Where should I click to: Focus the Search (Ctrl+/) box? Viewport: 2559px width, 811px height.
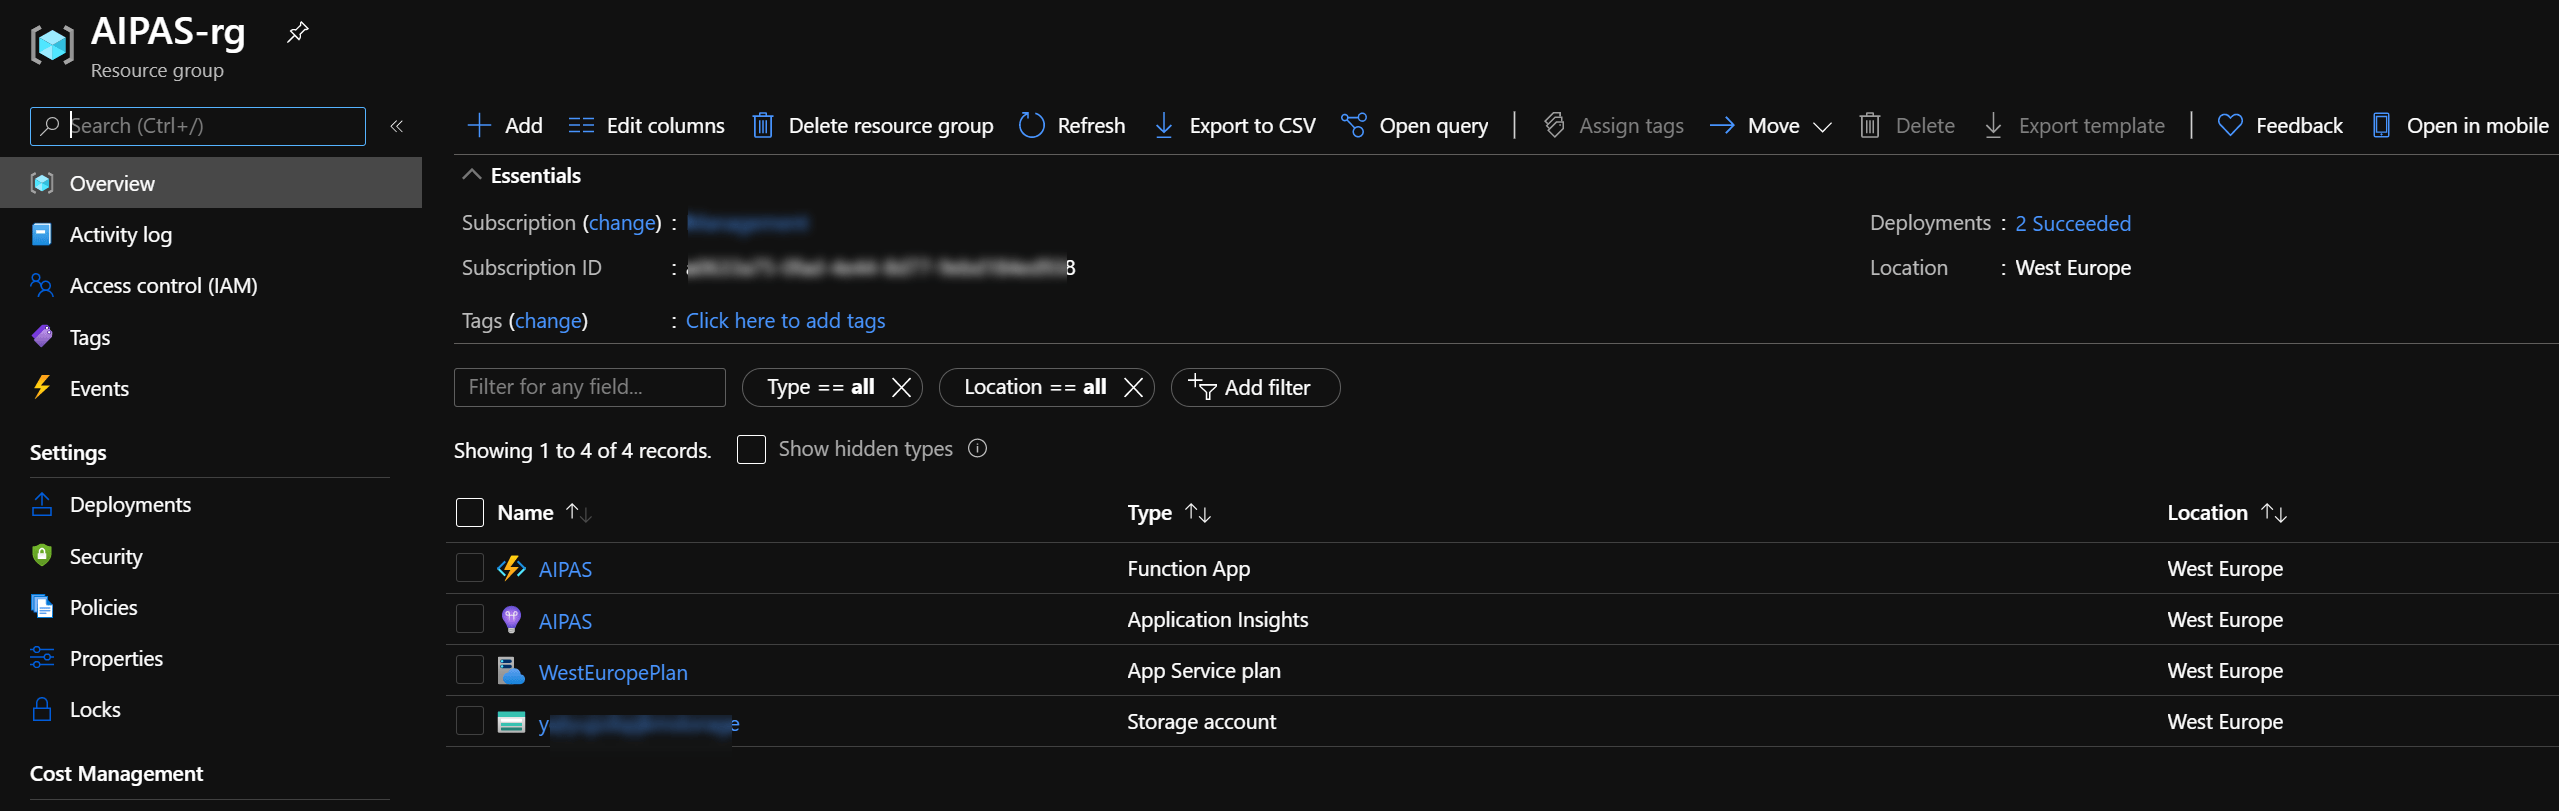[x=198, y=126]
